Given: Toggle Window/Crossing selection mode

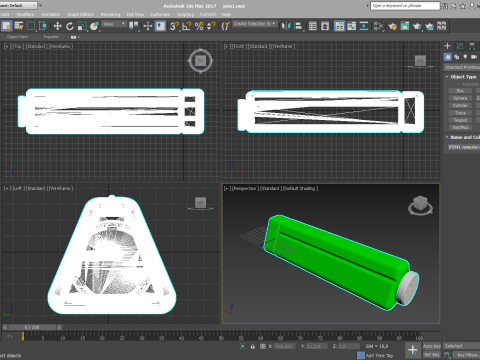Looking at the screenshot, I should coord(43,26).
